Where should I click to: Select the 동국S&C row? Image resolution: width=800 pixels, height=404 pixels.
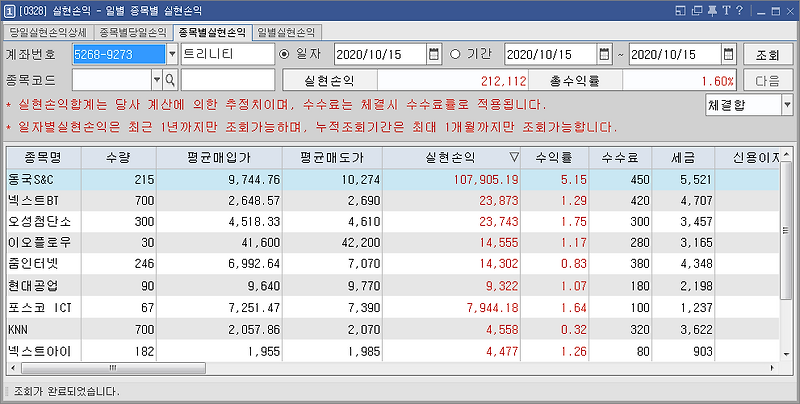pyautogui.click(x=393, y=180)
